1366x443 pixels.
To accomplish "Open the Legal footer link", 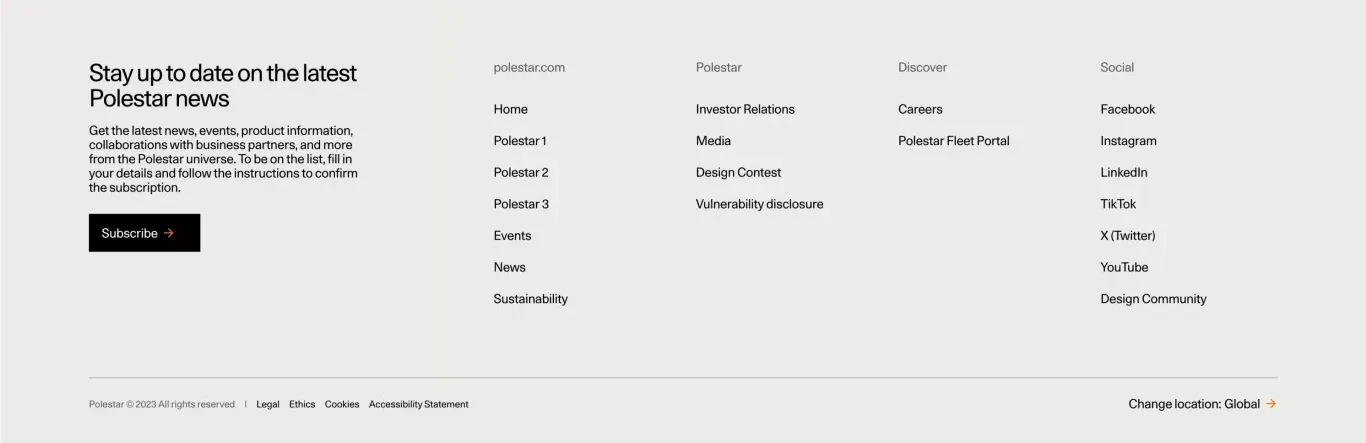I will 268,405.
